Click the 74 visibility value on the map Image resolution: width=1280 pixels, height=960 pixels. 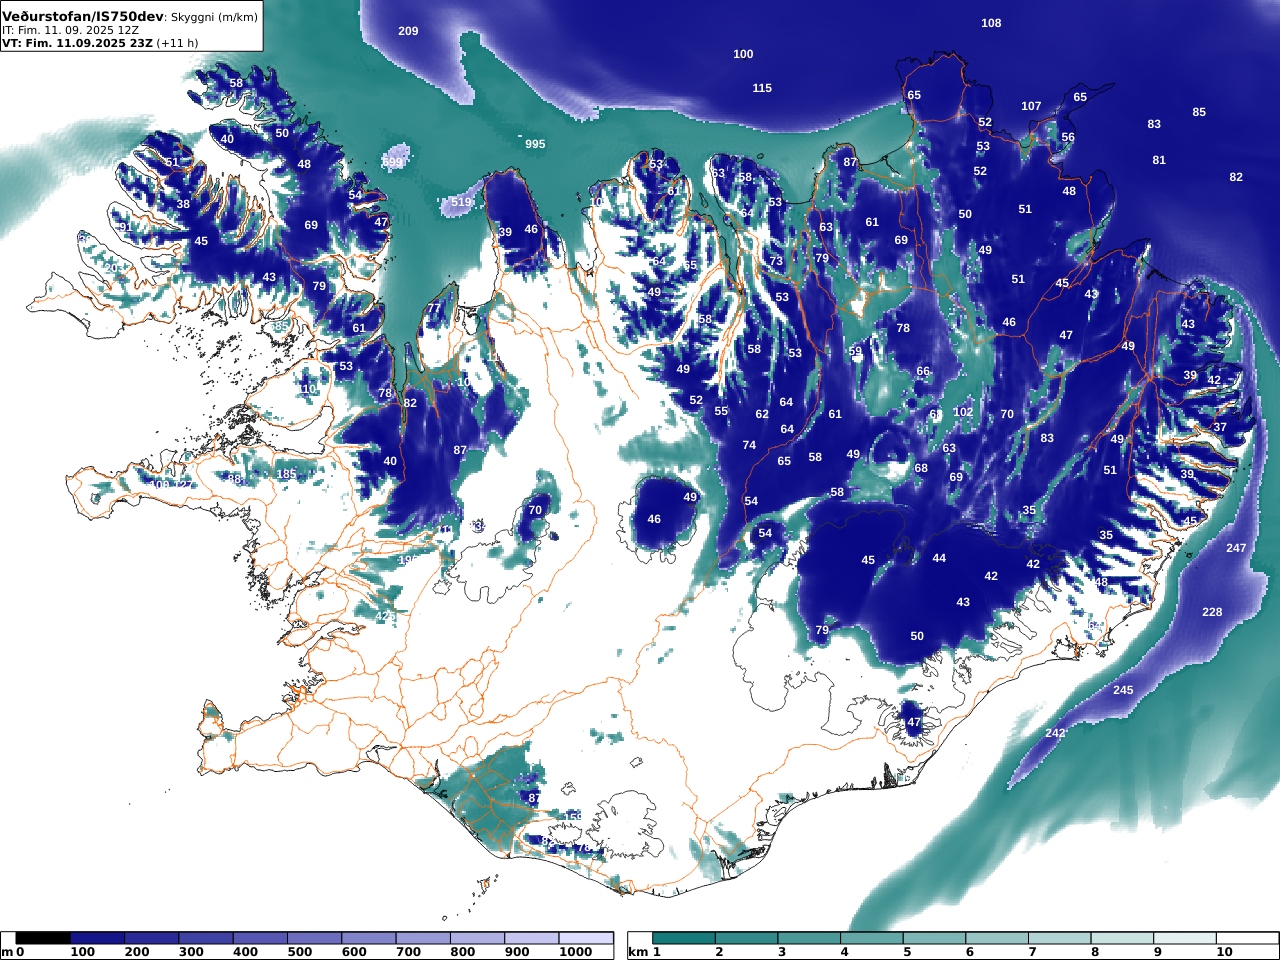point(749,445)
